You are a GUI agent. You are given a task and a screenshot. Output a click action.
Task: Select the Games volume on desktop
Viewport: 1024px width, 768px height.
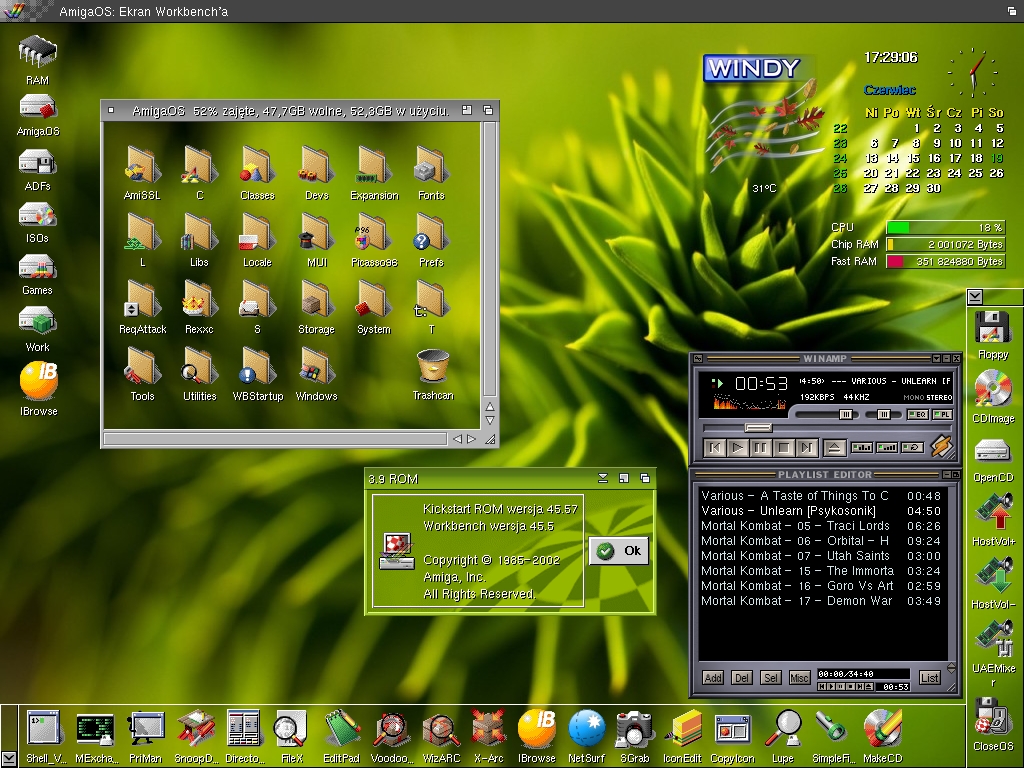coord(37,275)
